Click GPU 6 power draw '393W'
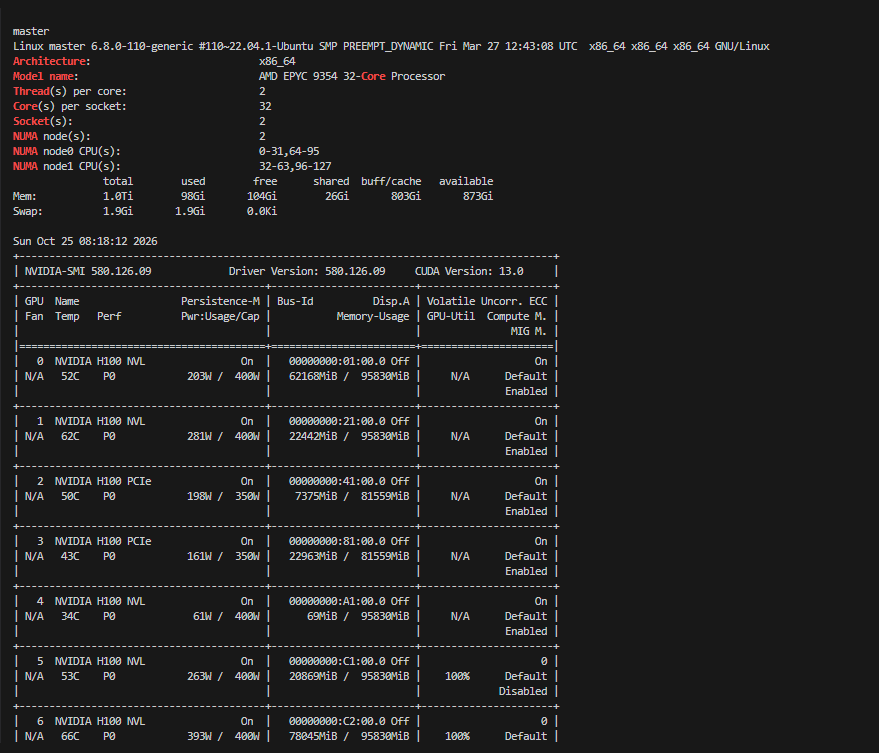Screen dimensions: 879x753 click(x=200, y=737)
